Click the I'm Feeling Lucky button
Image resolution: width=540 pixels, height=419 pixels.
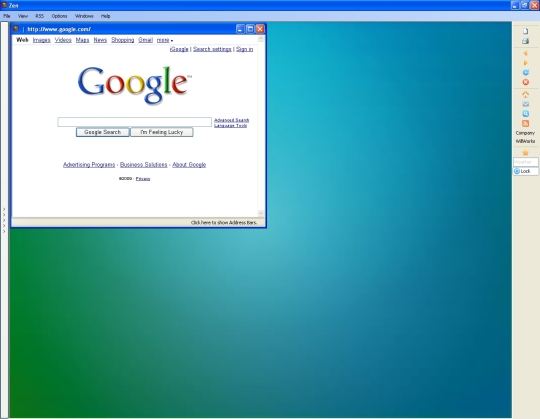coord(162,132)
